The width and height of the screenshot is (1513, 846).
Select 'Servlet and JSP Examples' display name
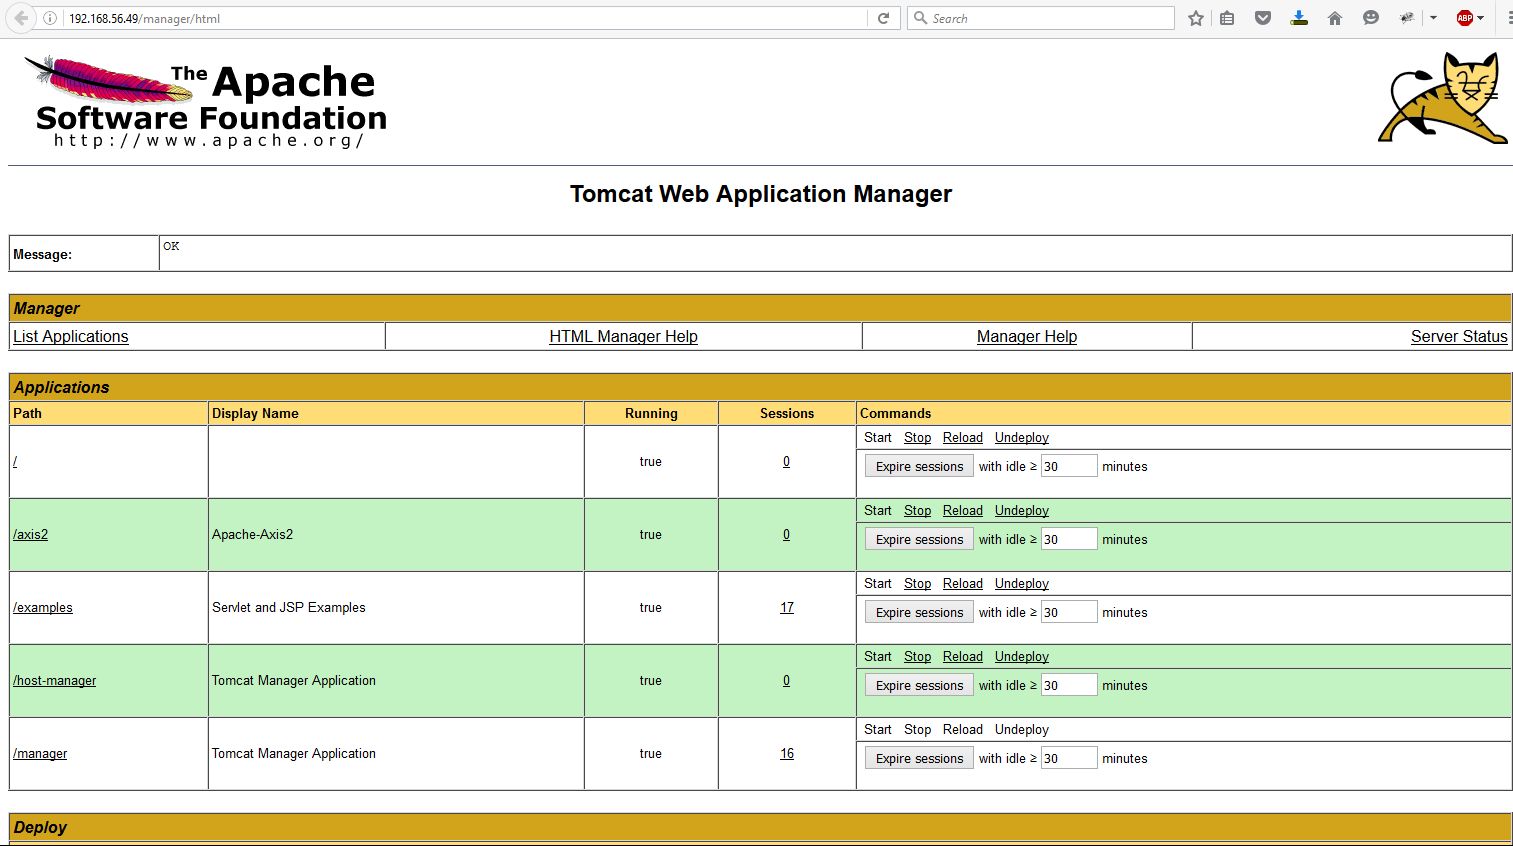point(289,608)
